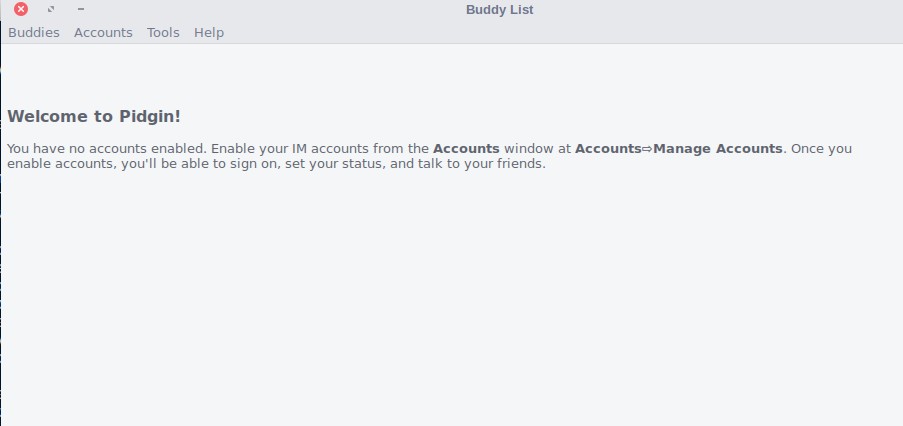Open the Buddies menu
This screenshot has height=426, width=903.
click(x=34, y=33)
